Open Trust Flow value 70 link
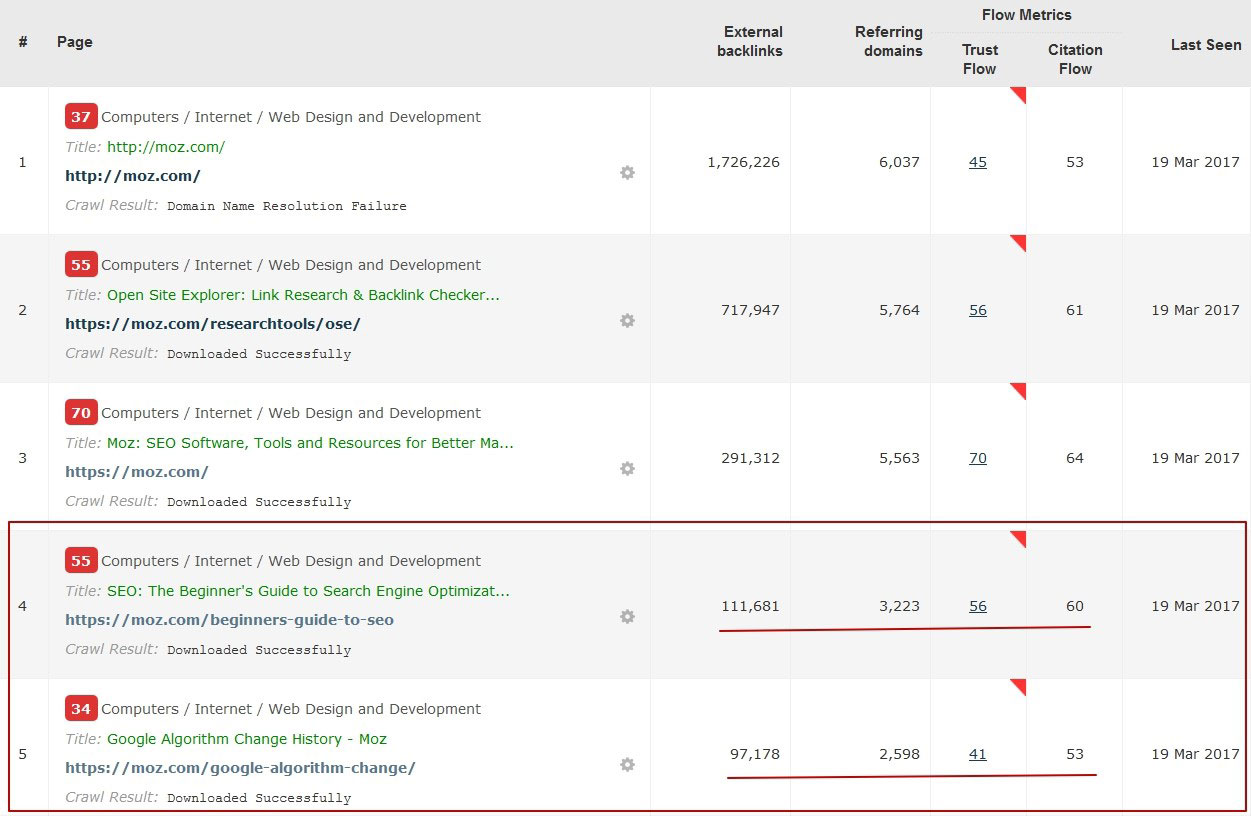Screen dimensions: 1251x816 click(x=978, y=458)
